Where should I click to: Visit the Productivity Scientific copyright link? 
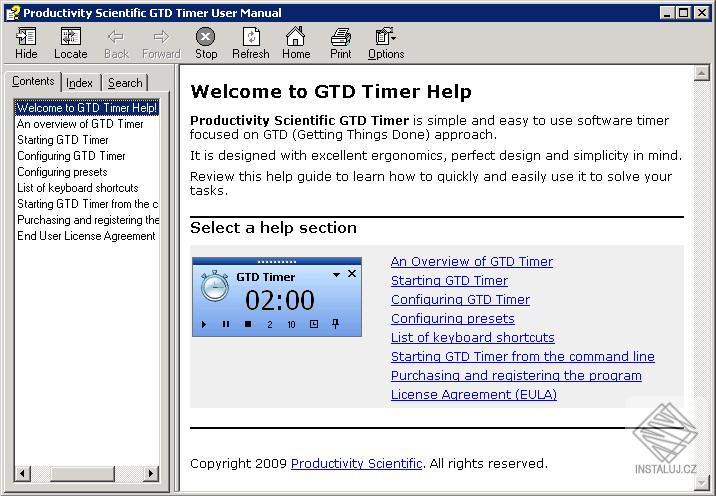[356, 464]
